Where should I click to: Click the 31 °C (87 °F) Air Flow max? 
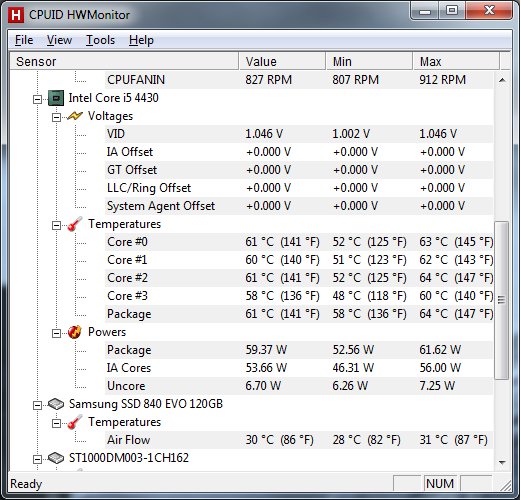pos(453,440)
